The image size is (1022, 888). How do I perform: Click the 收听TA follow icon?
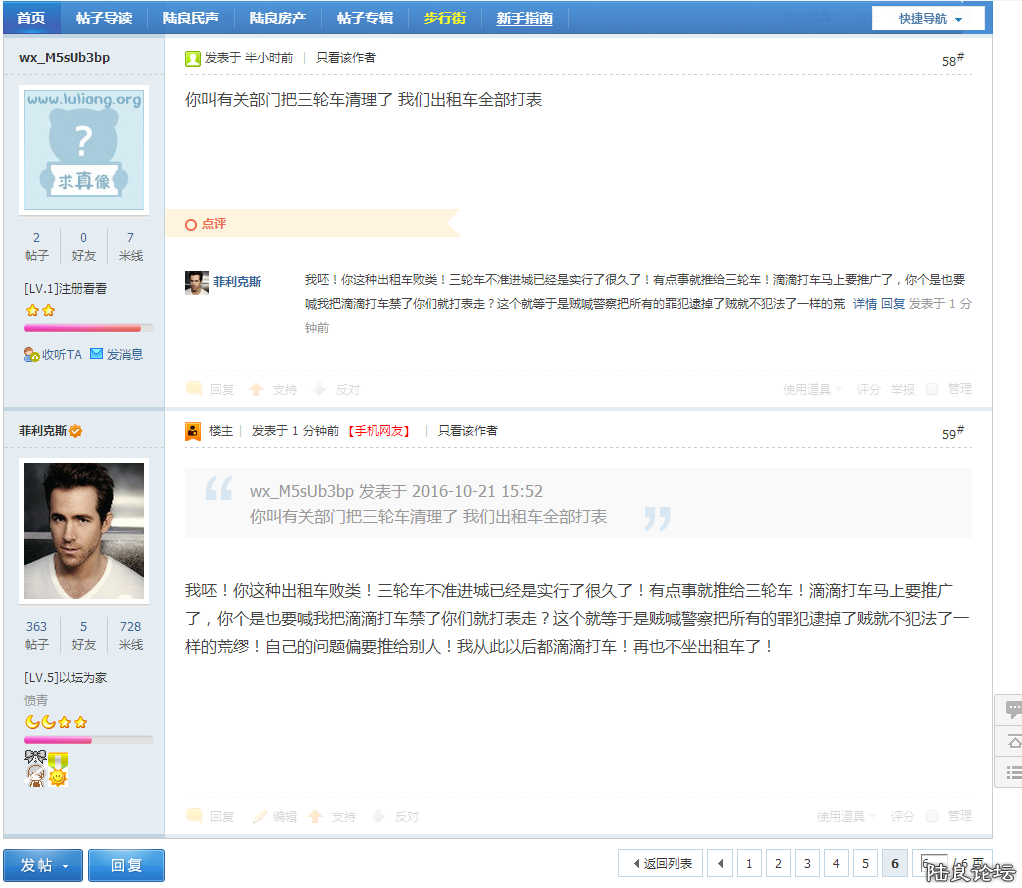coord(30,355)
